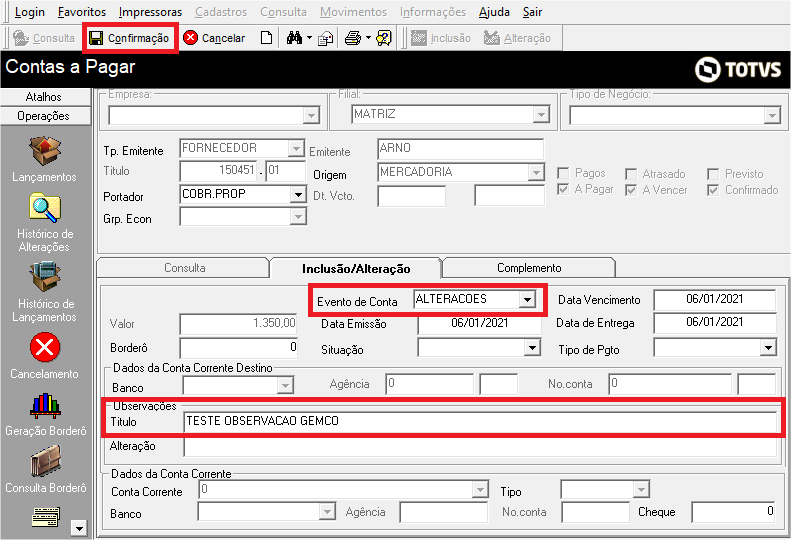Open Histórico de Alterações magnifier icon

pyautogui.click(x=44, y=208)
